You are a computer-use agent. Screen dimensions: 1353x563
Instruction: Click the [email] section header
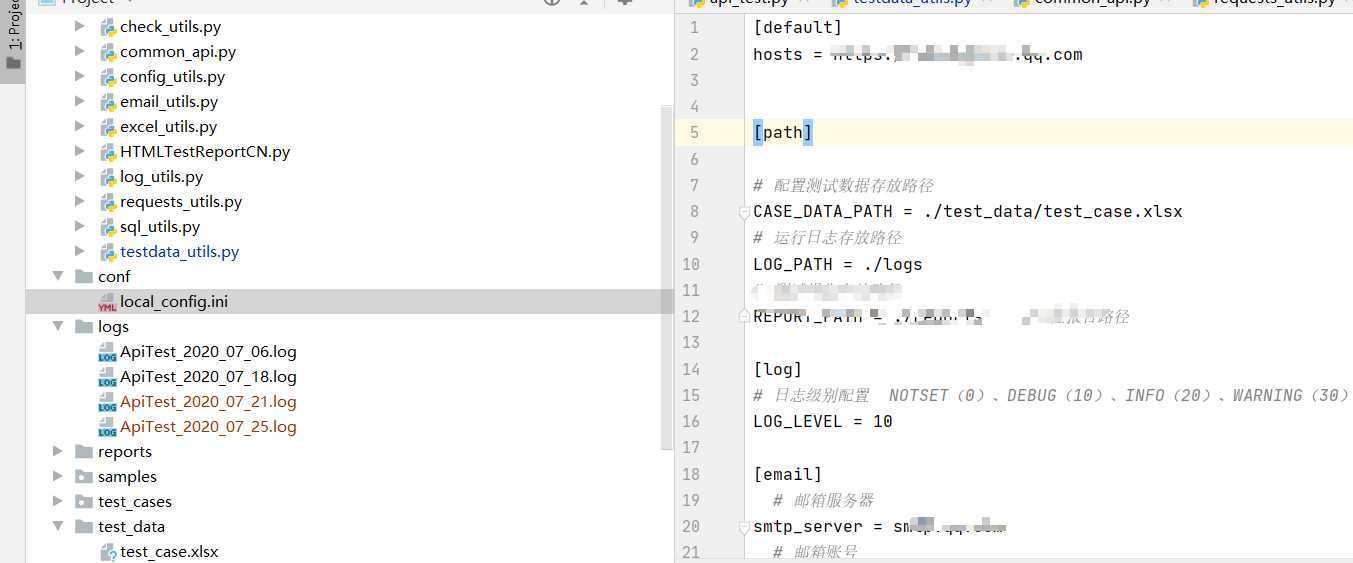tap(788, 474)
